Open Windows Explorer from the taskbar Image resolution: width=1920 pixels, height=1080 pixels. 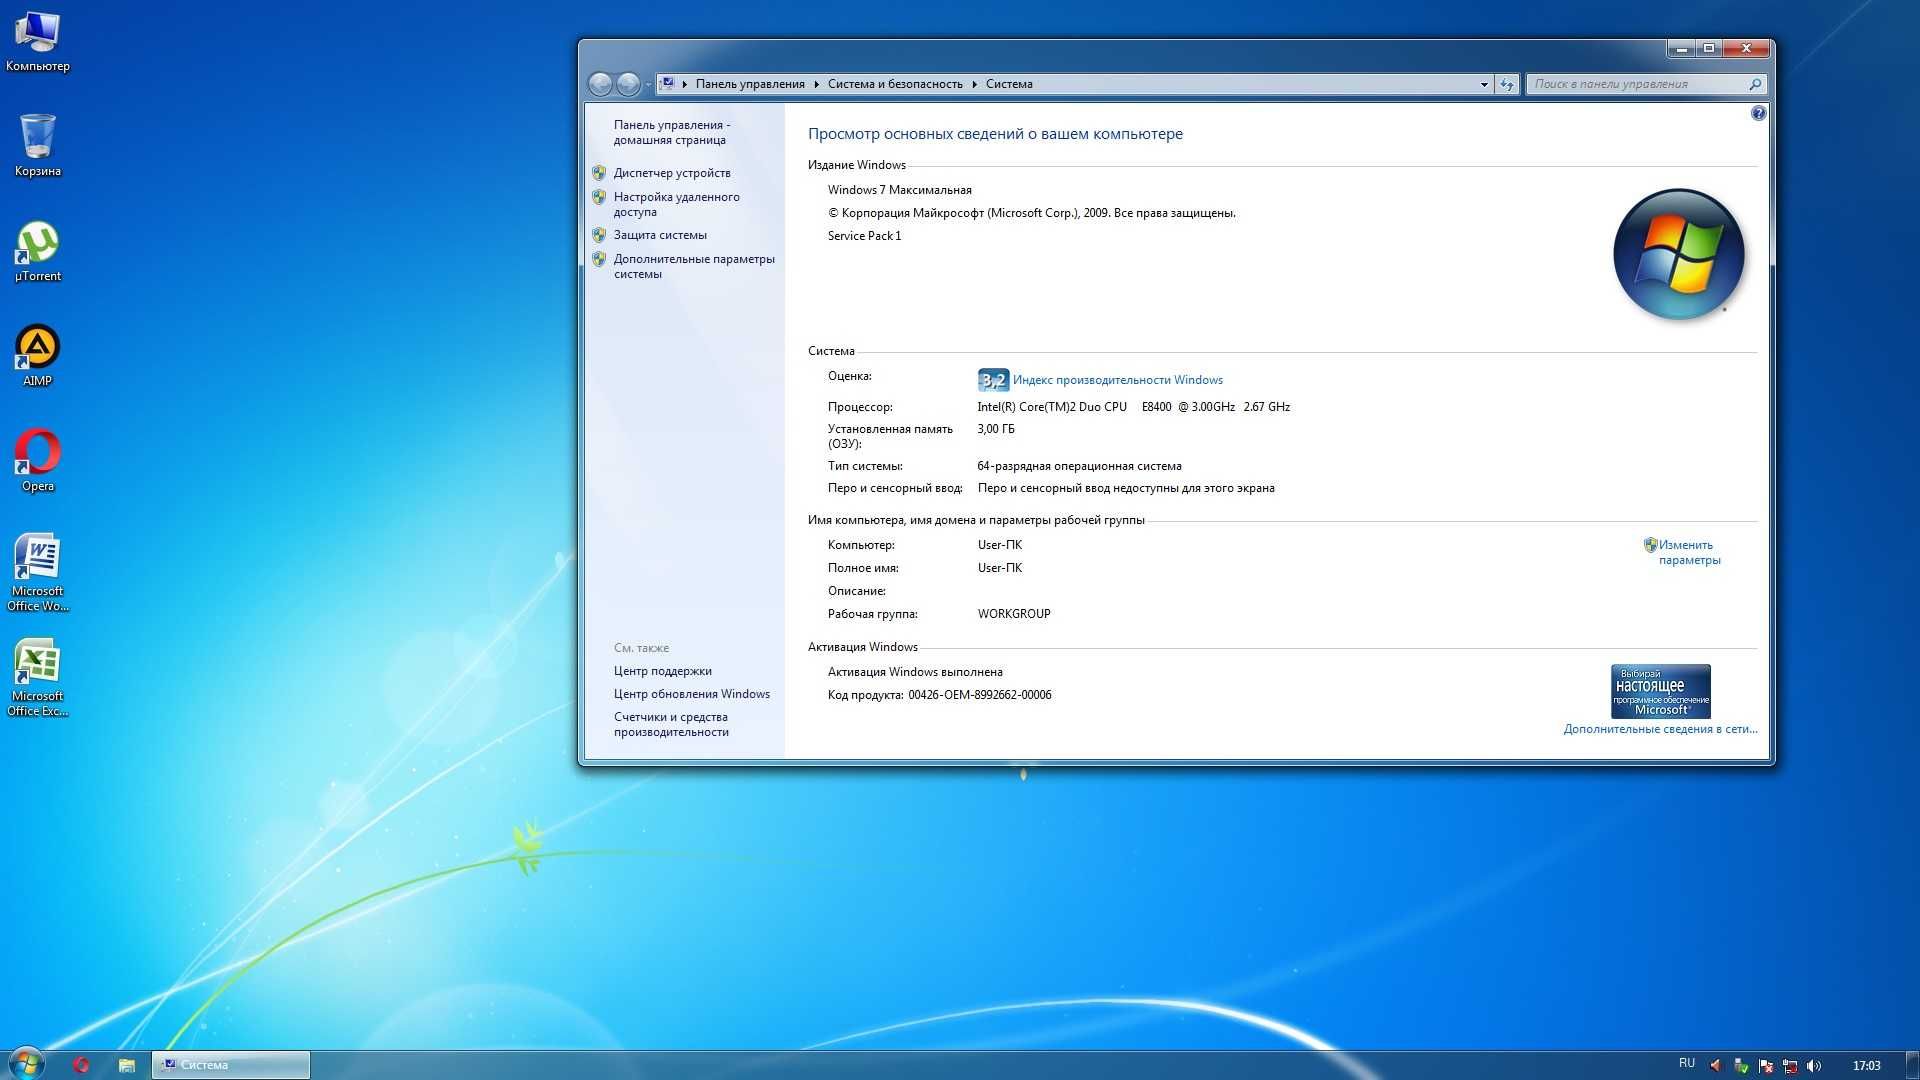126,1065
